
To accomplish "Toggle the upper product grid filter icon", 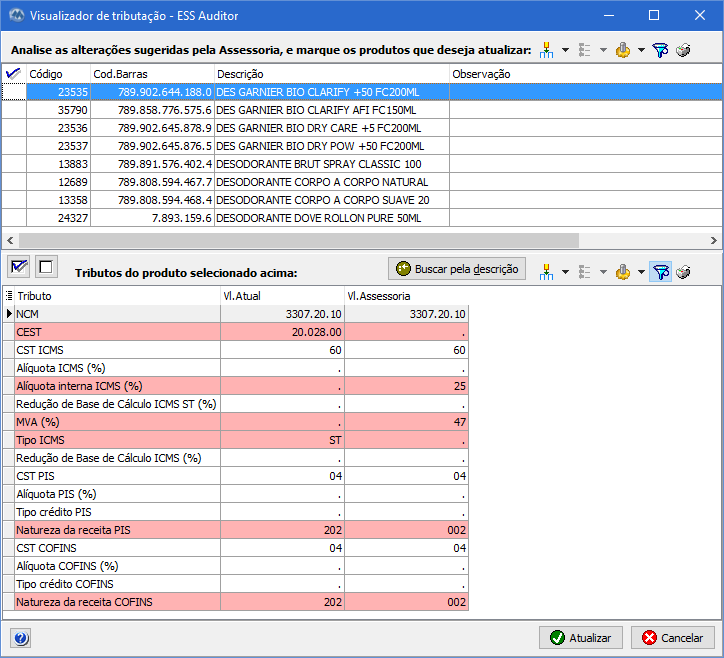I will click(x=660, y=50).
